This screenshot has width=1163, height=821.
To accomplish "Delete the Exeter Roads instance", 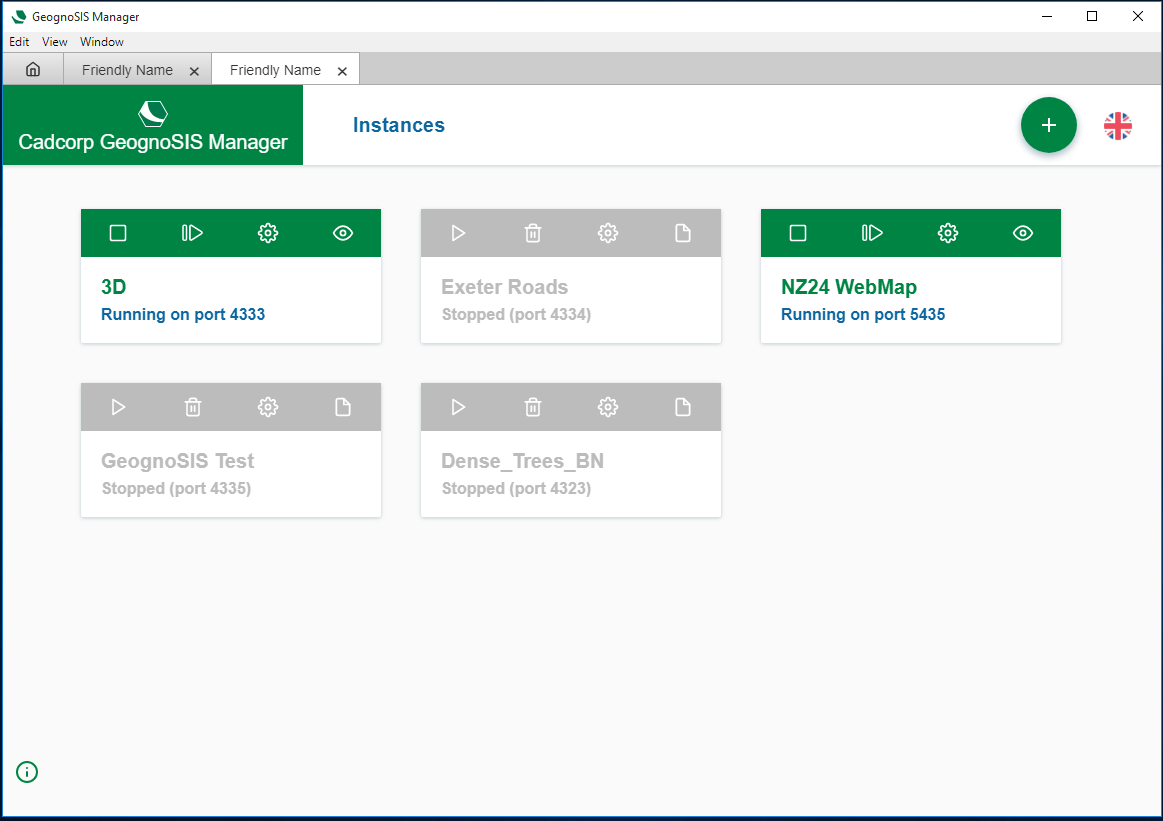I will (533, 233).
